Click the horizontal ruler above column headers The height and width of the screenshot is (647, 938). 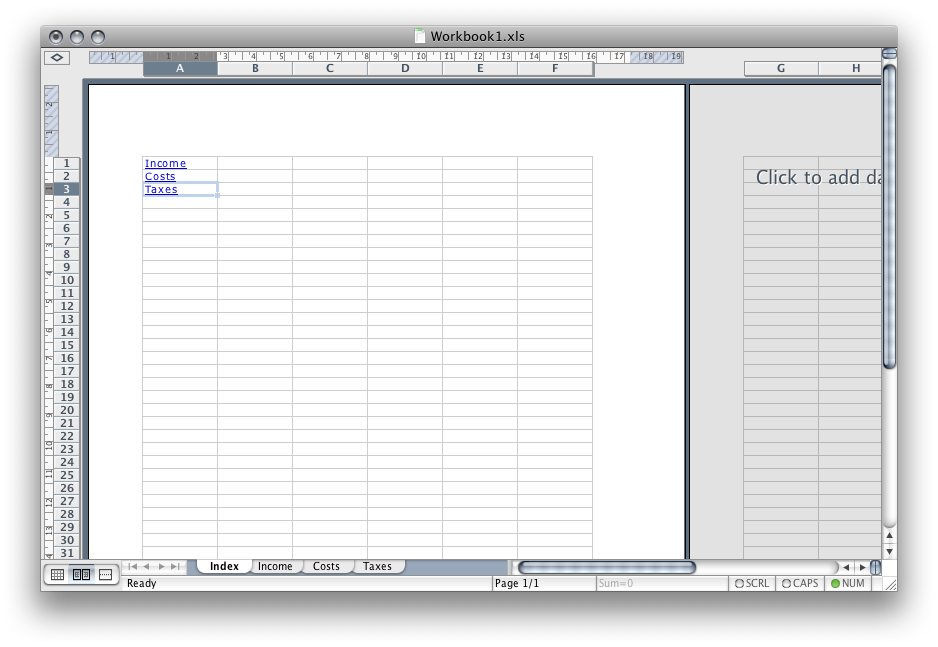point(386,56)
